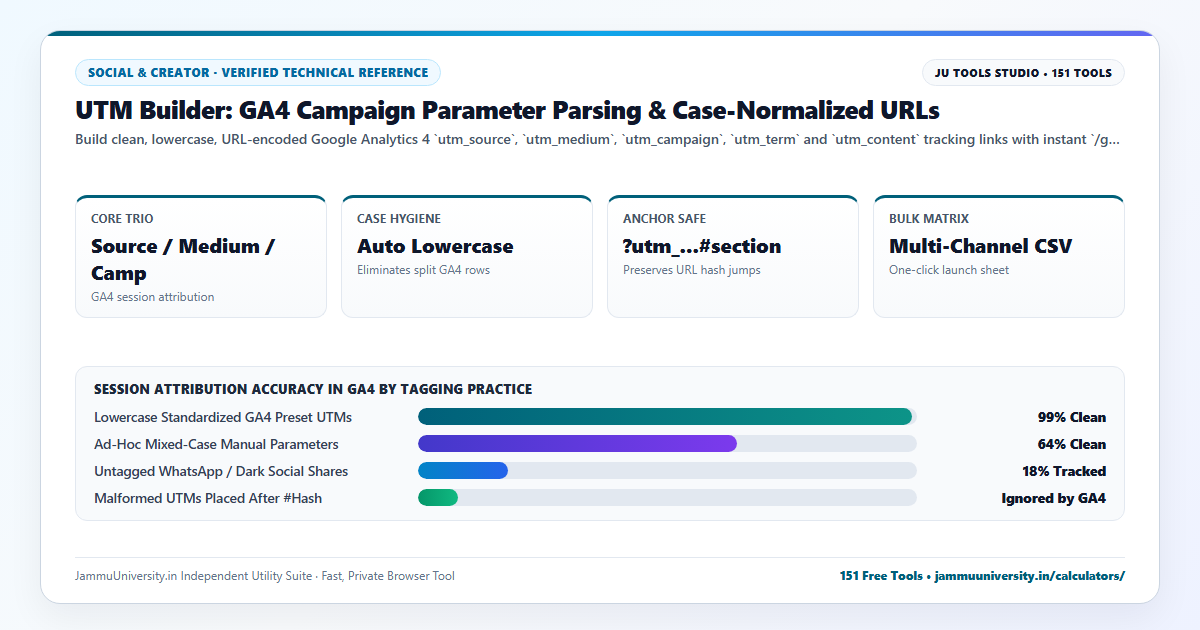Click the Malformed UTMs Placed After #Hash label
Viewport: 1200px width, 630px height.
[x=208, y=498]
